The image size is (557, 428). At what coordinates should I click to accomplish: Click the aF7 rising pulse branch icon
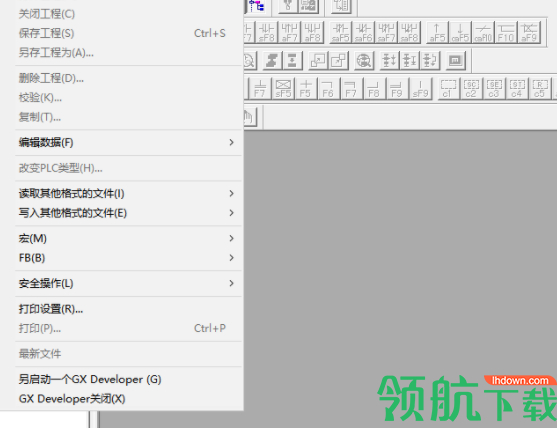click(290, 32)
